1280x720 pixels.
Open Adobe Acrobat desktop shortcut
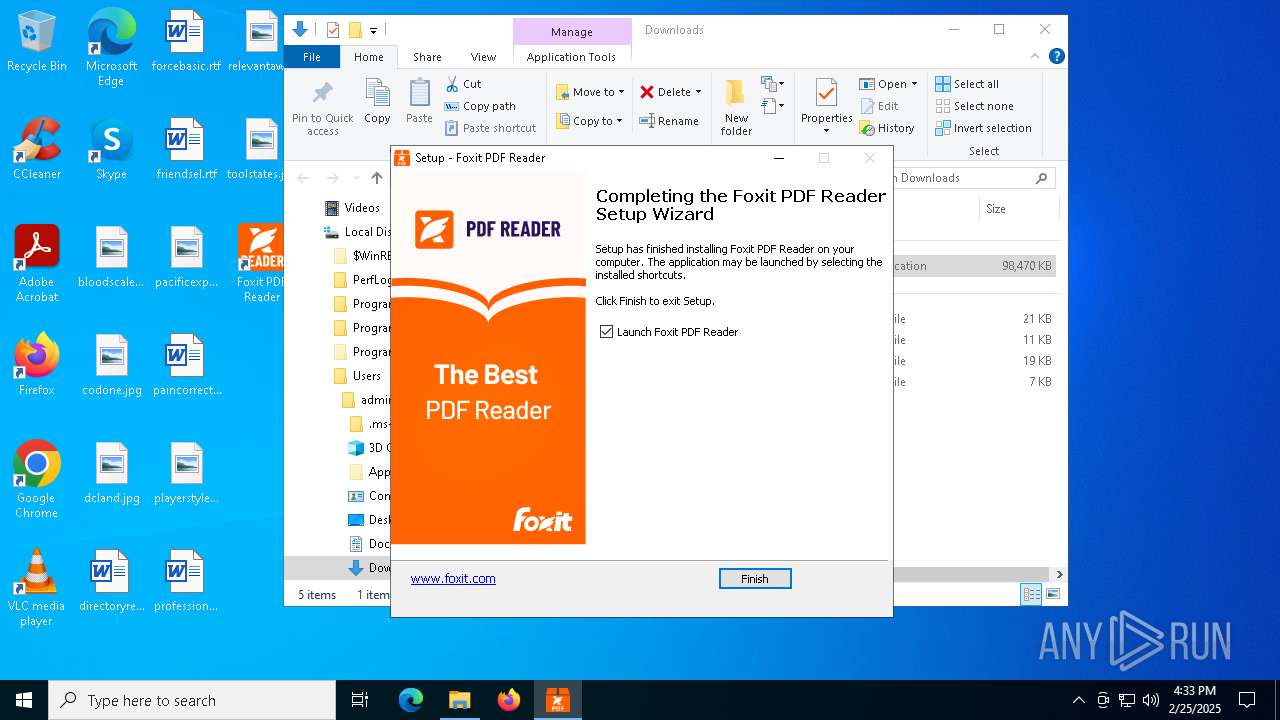pyautogui.click(x=37, y=263)
